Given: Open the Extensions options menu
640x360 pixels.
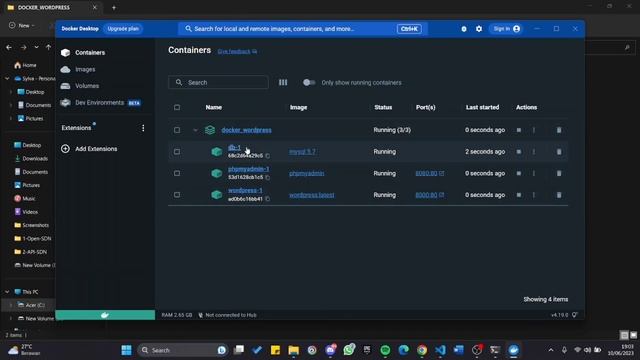Looking at the screenshot, I should pyautogui.click(x=143, y=128).
